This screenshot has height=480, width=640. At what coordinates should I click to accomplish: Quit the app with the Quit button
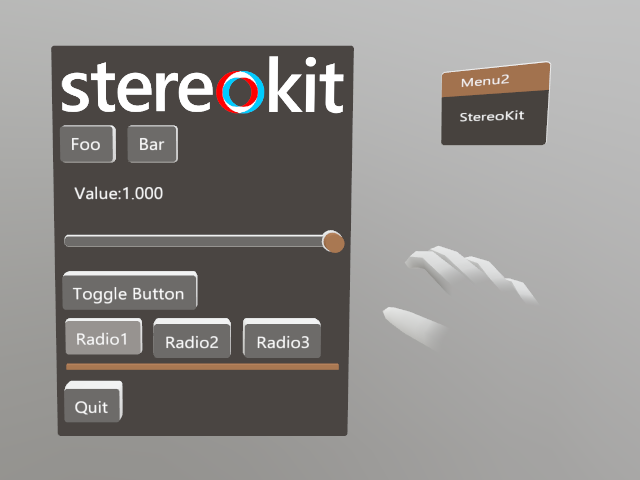coord(93,402)
